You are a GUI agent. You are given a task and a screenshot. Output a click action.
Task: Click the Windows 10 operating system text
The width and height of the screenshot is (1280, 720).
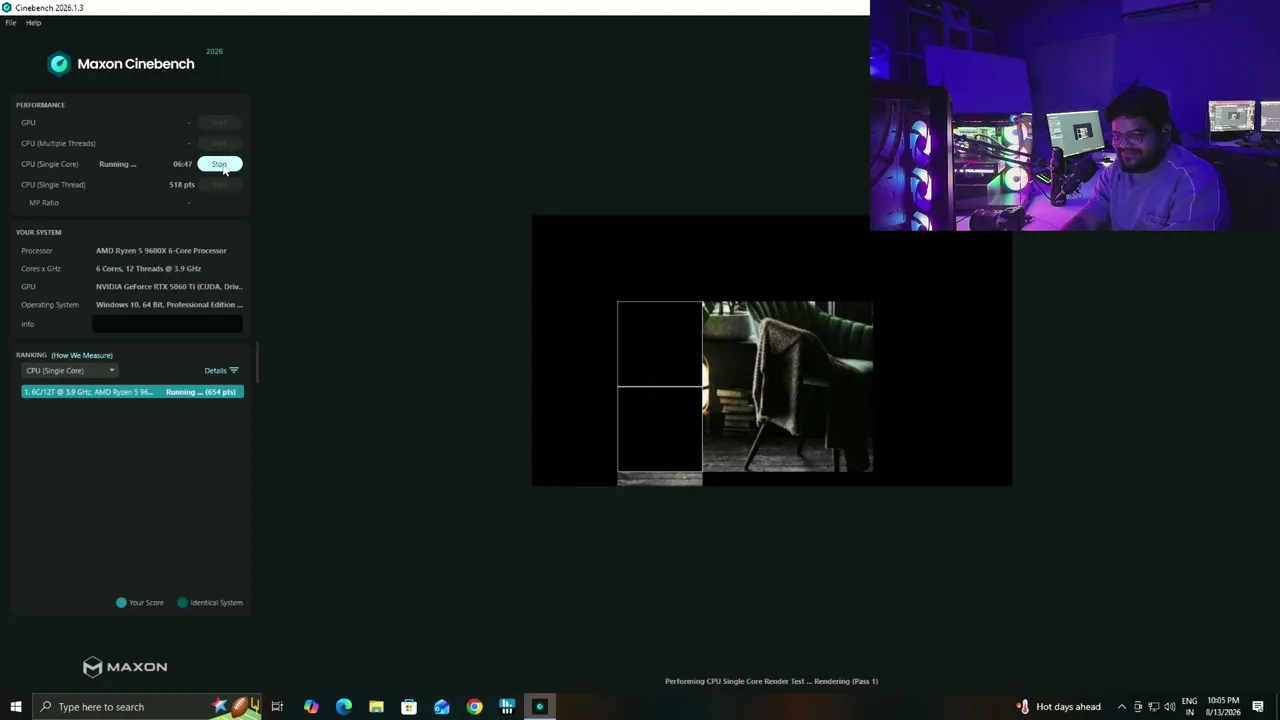(x=169, y=305)
